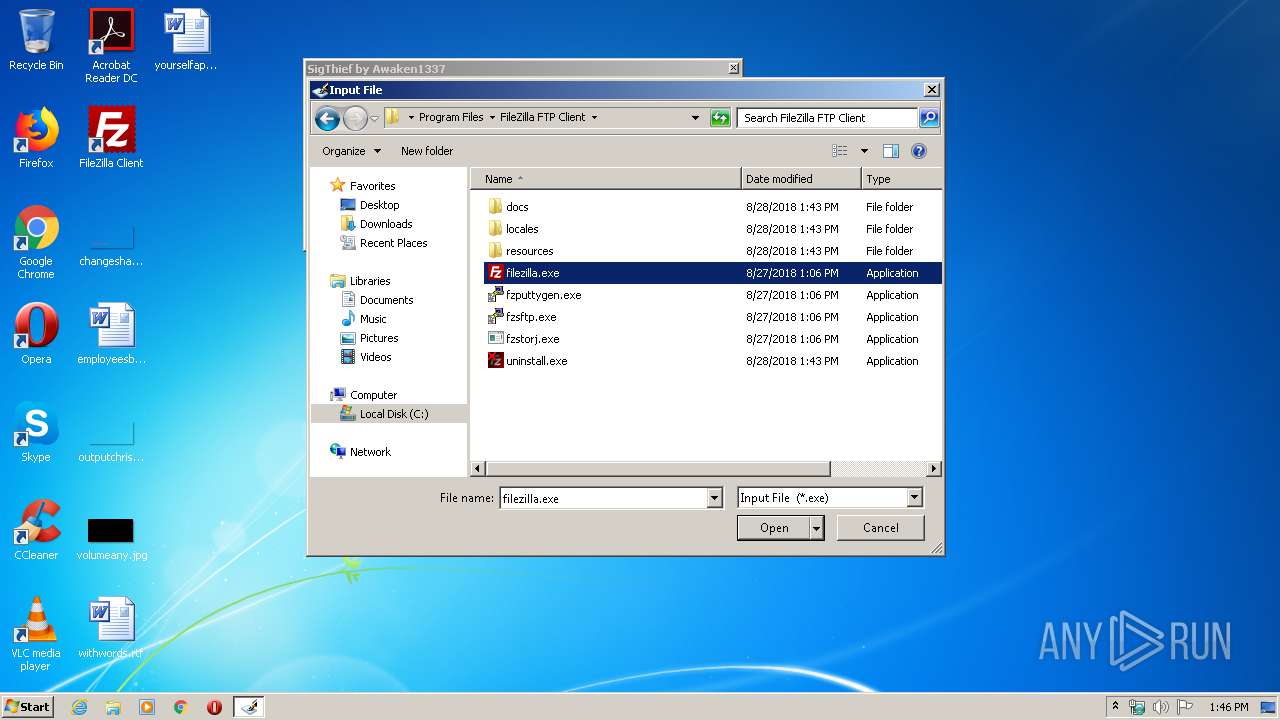The height and width of the screenshot is (720, 1280).
Task: Select Network in navigation pane
Action: coord(370,452)
